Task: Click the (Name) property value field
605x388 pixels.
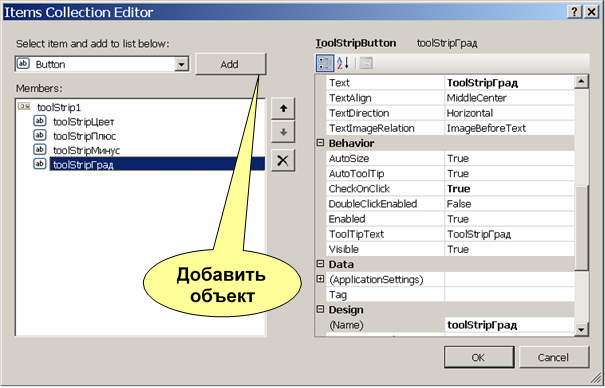Action: click(509, 325)
